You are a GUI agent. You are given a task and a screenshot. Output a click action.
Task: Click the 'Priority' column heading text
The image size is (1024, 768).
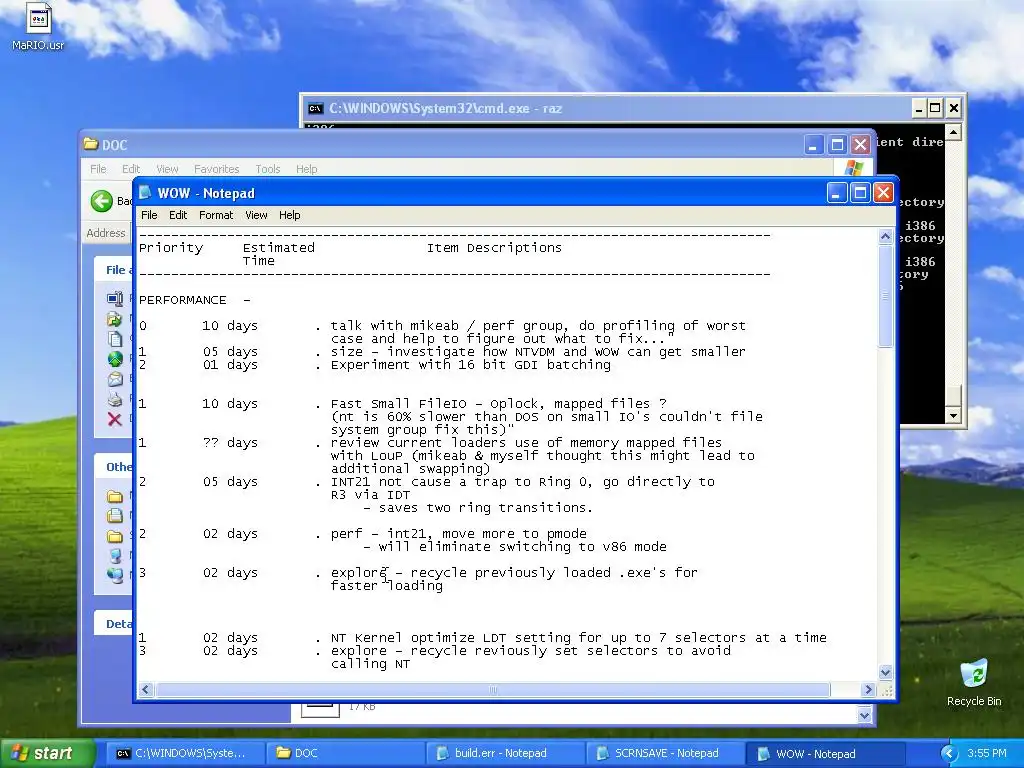171,248
